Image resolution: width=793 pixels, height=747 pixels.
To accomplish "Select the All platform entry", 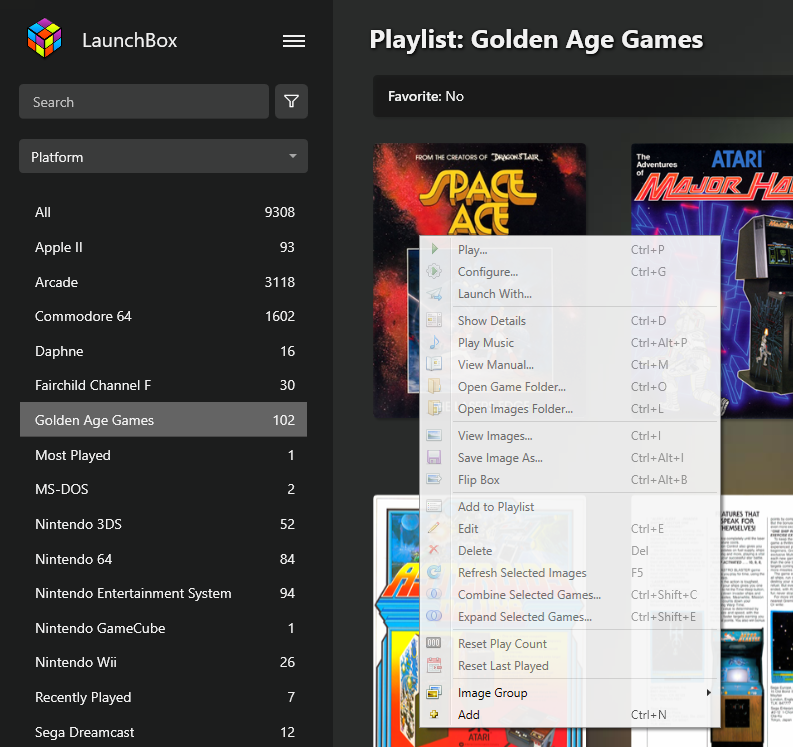I will 163,212.
